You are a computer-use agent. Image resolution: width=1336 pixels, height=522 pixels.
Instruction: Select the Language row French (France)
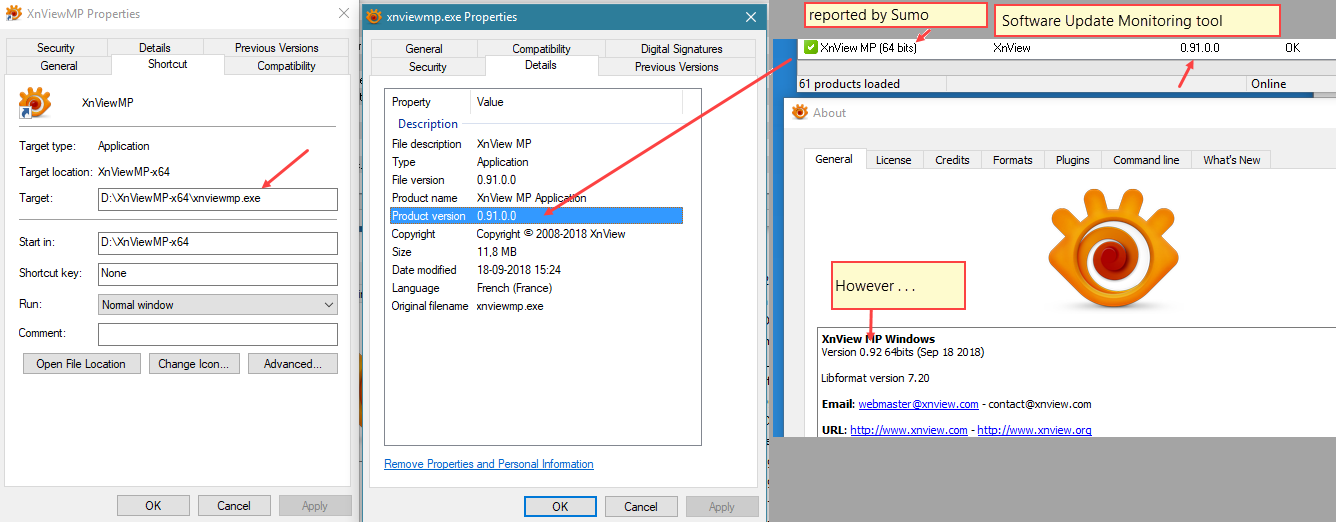(x=536, y=288)
